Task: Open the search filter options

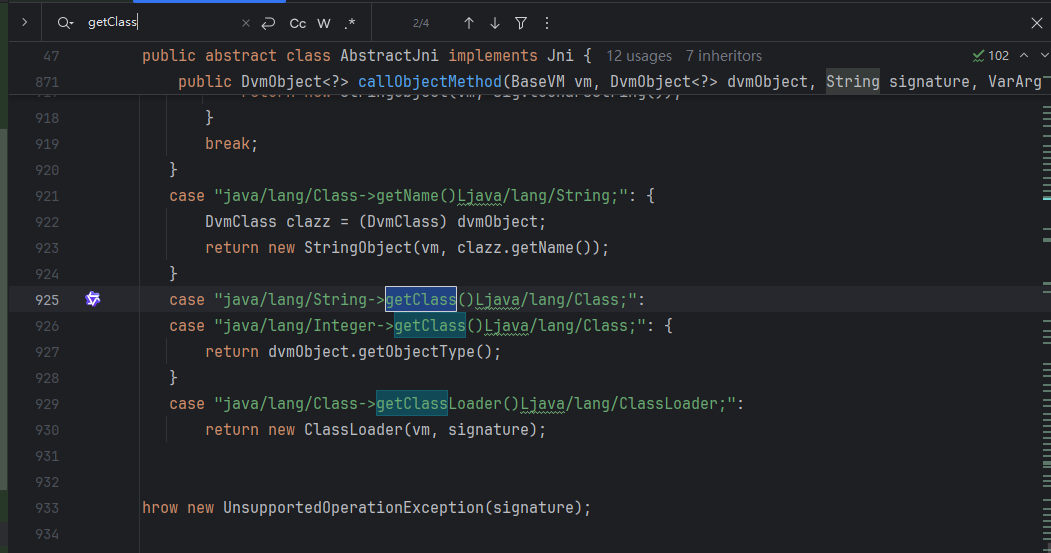Action: click(x=521, y=23)
